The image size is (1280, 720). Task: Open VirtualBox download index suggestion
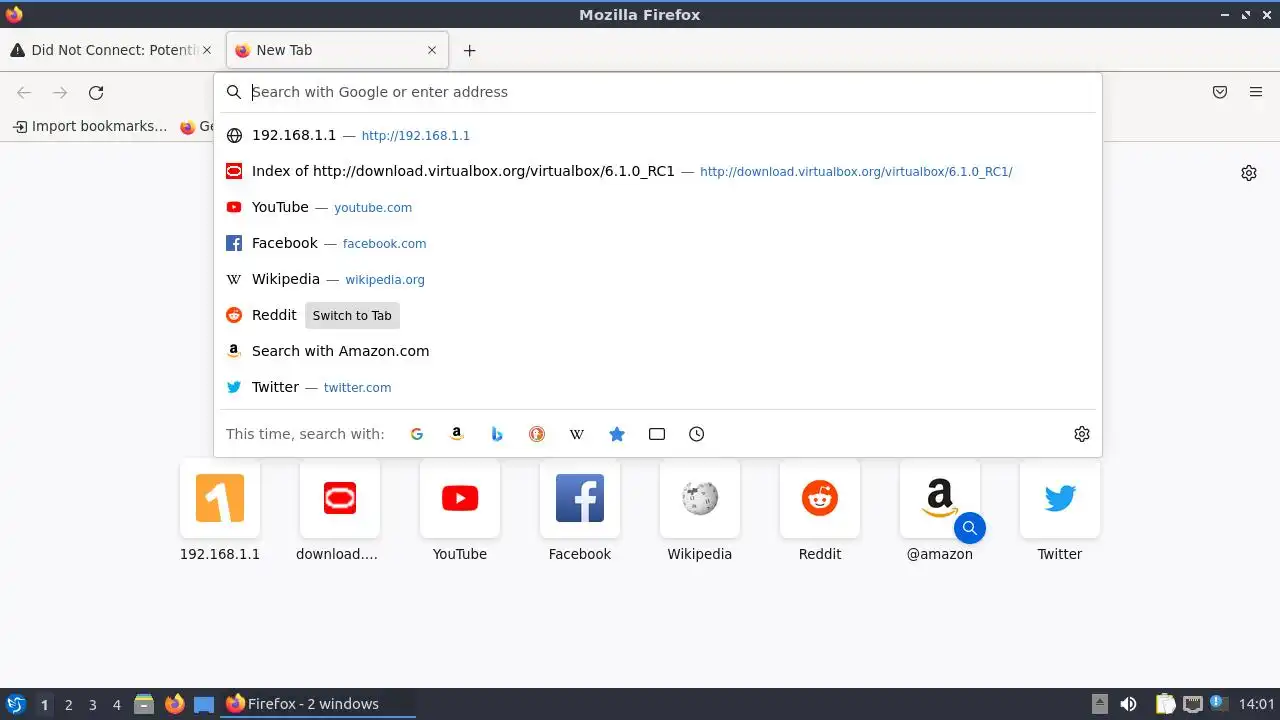coord(658,171)
